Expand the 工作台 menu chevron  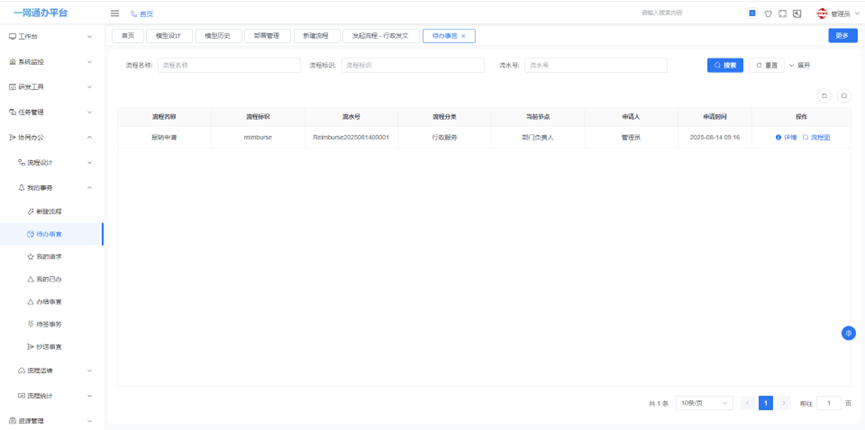point(89,36)
